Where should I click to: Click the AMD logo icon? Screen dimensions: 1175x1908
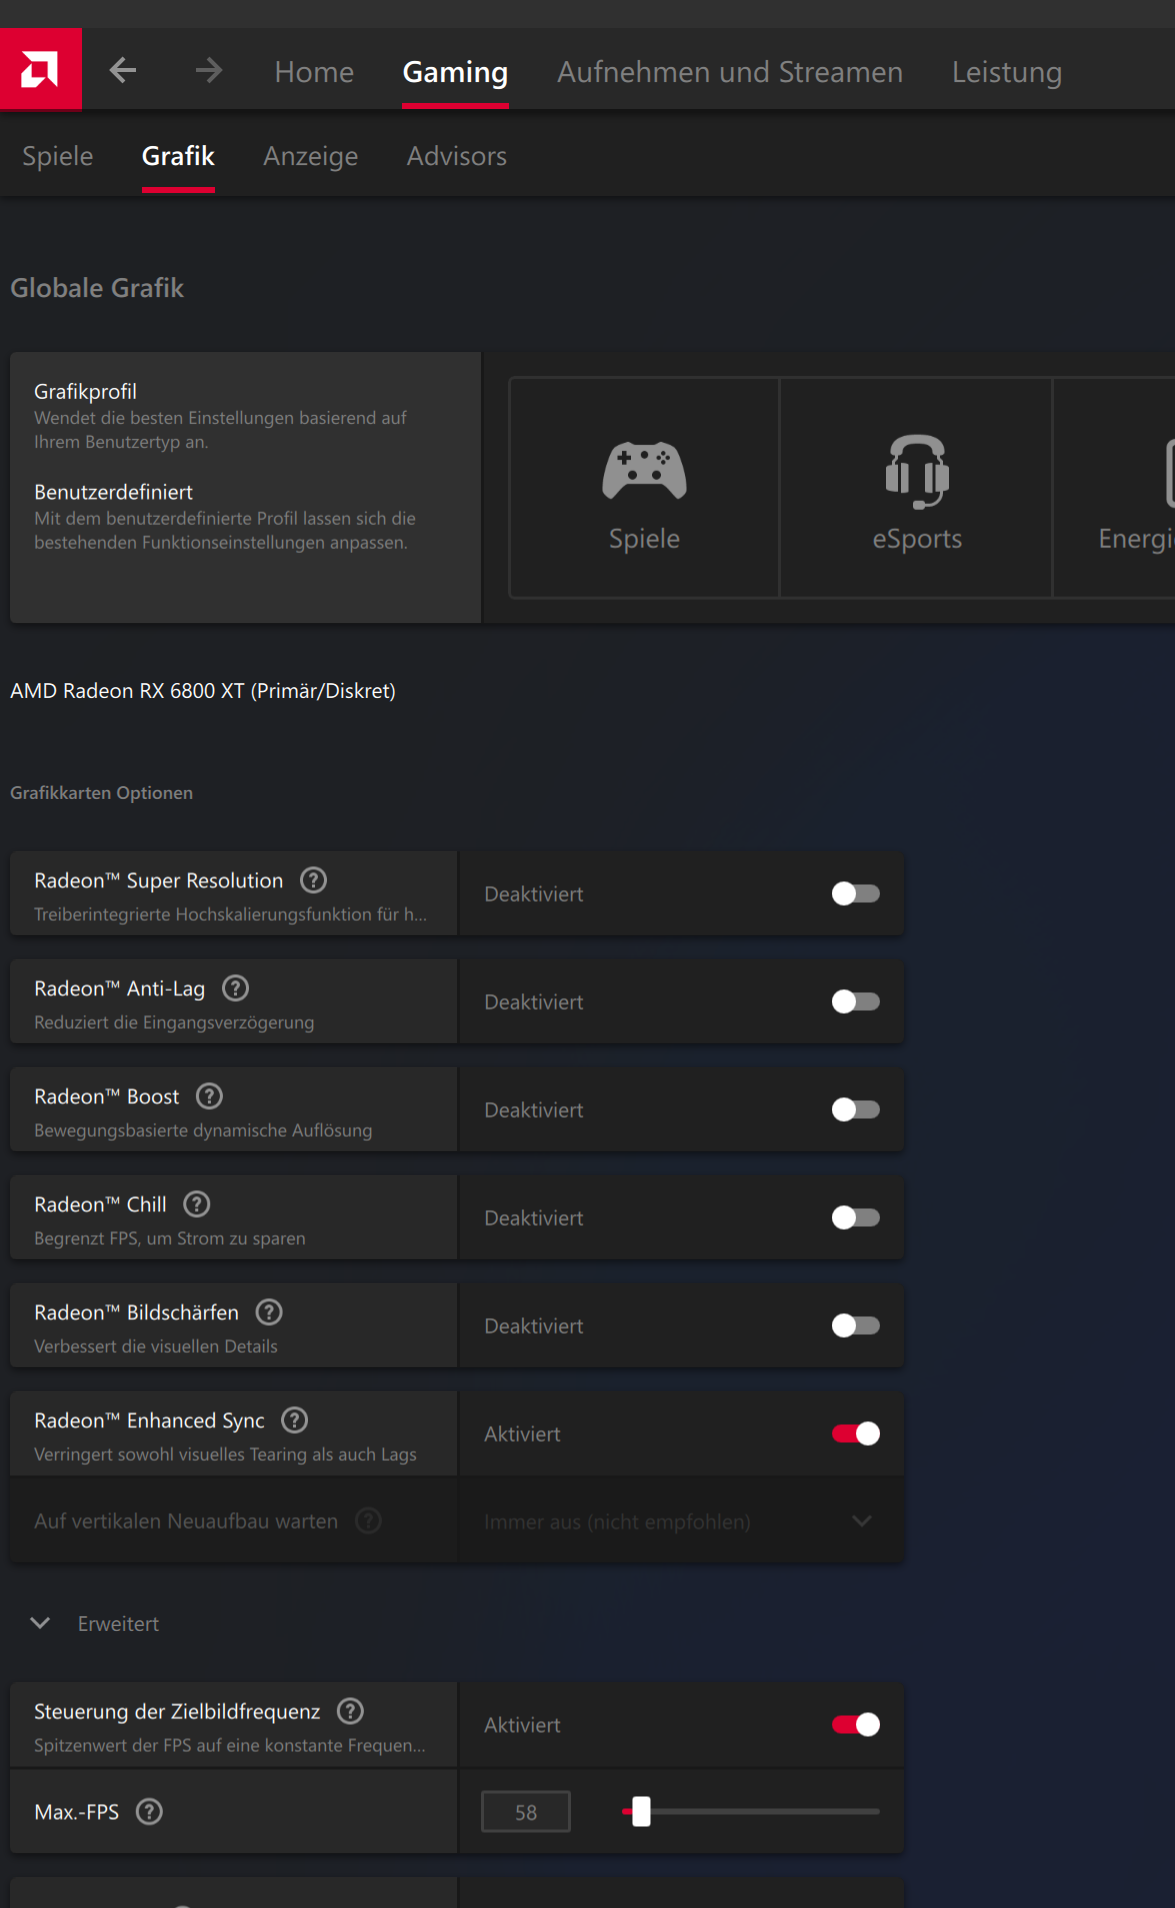[x=41, y=69]
